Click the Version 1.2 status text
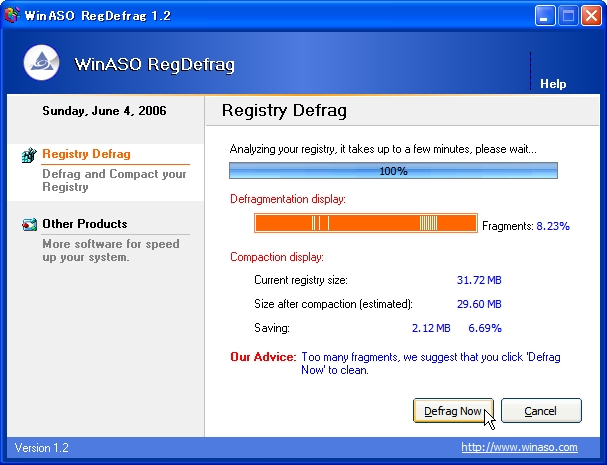Screen dimensions: 607x465 coord(42,448)
